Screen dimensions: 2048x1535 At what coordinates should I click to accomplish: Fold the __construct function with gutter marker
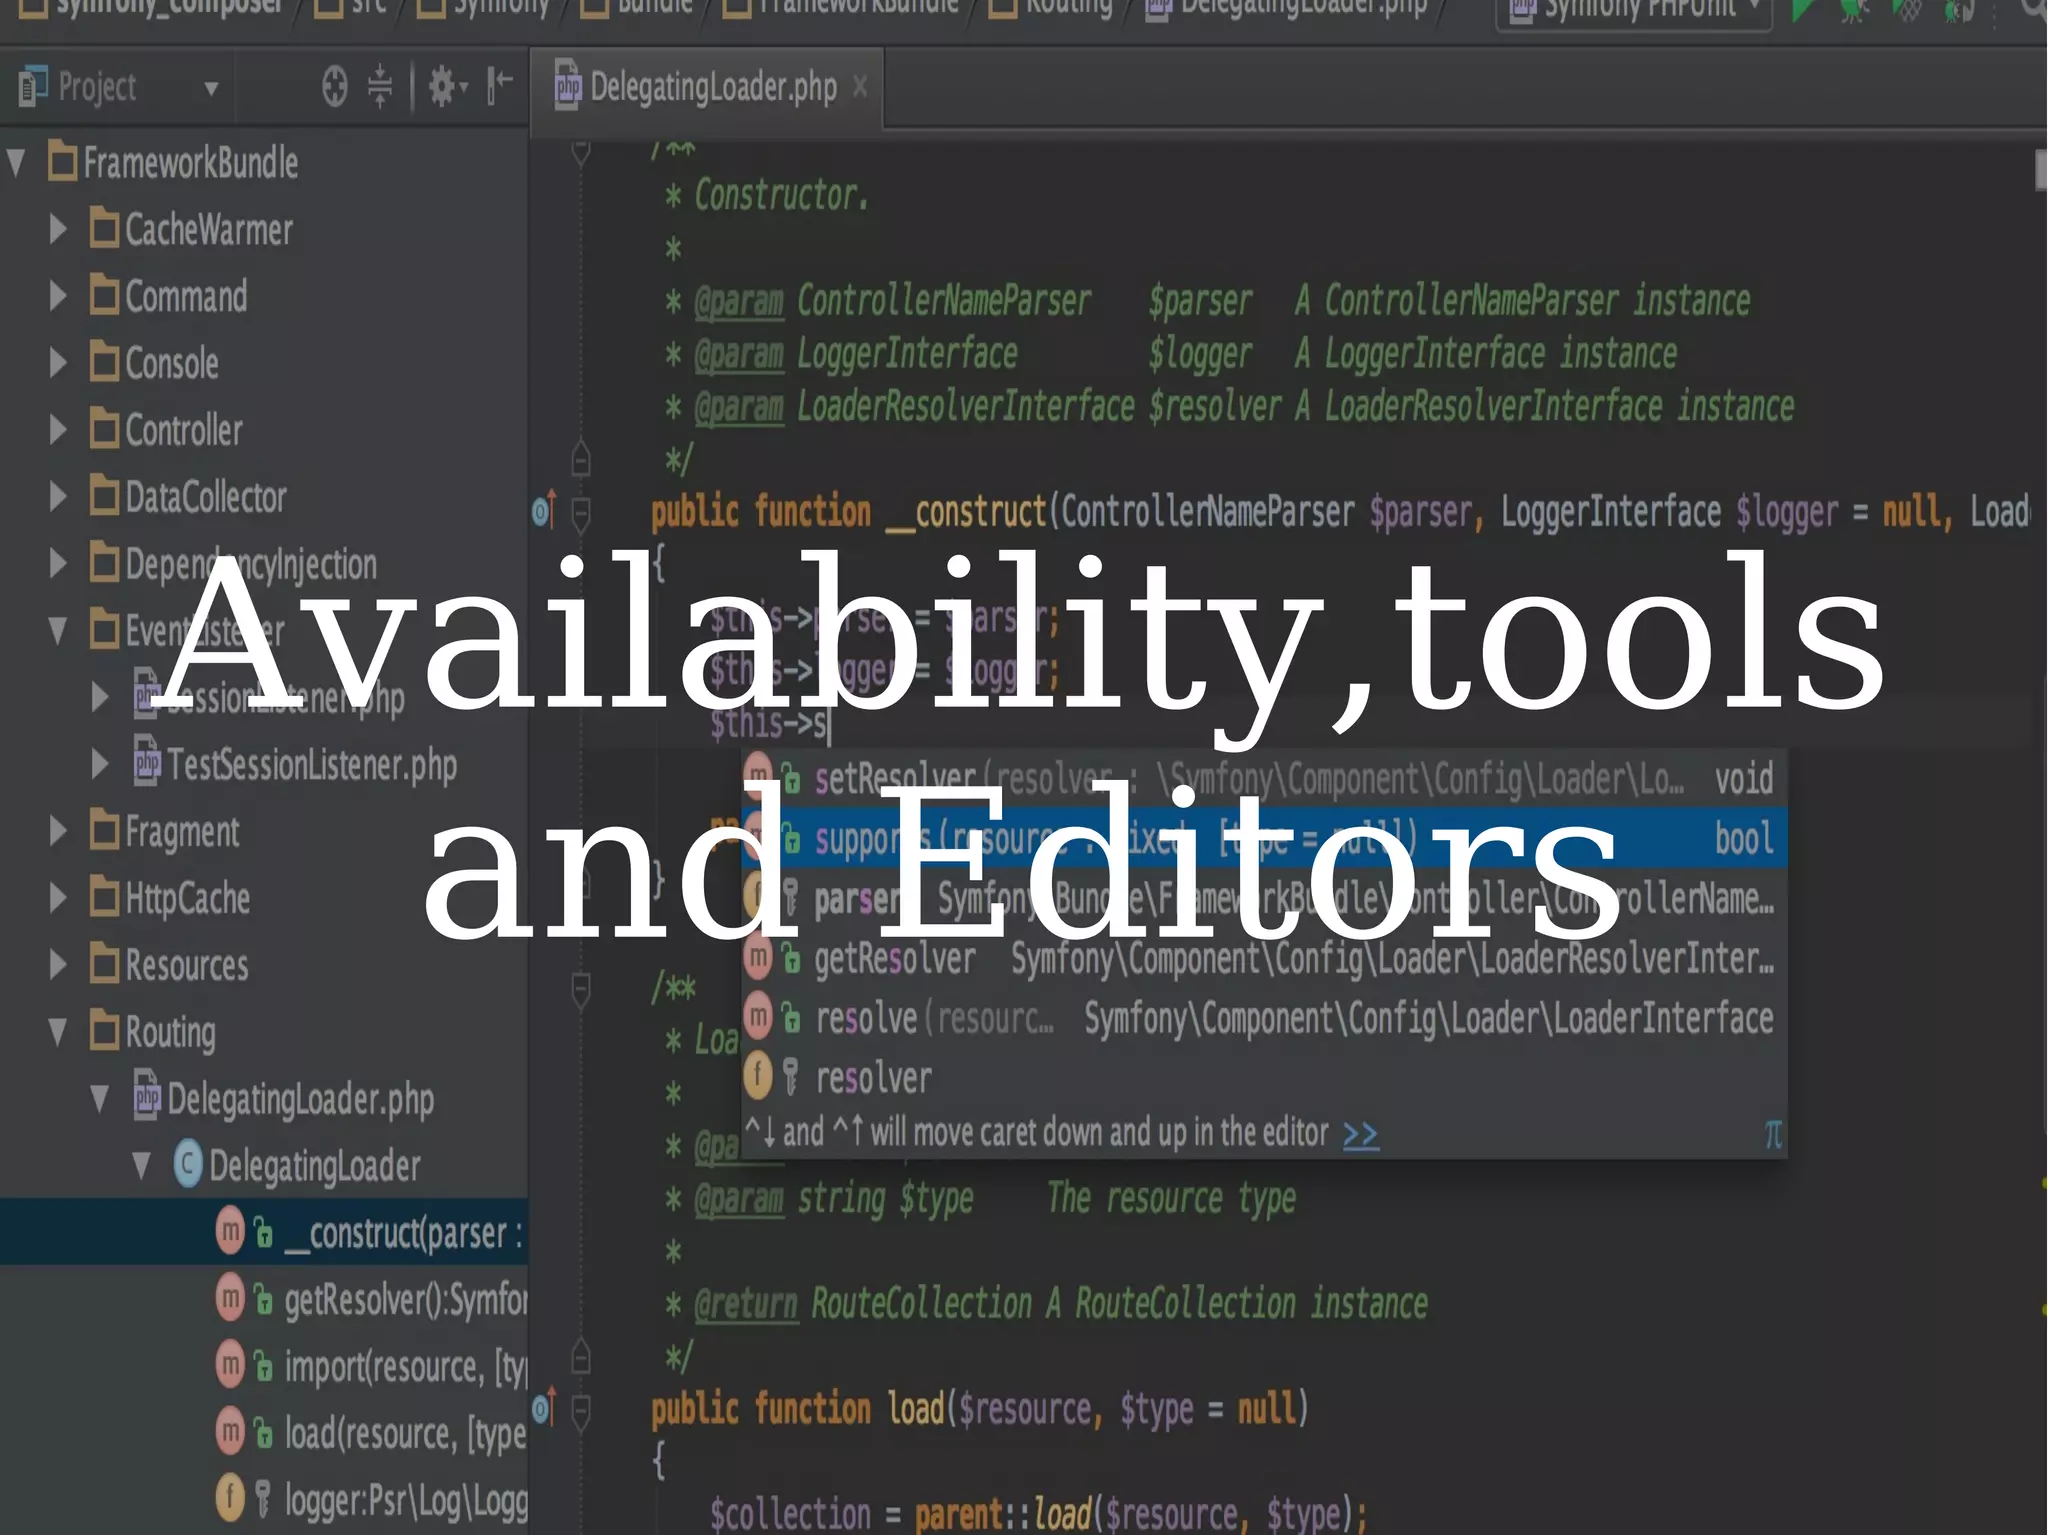click(581, 514)
